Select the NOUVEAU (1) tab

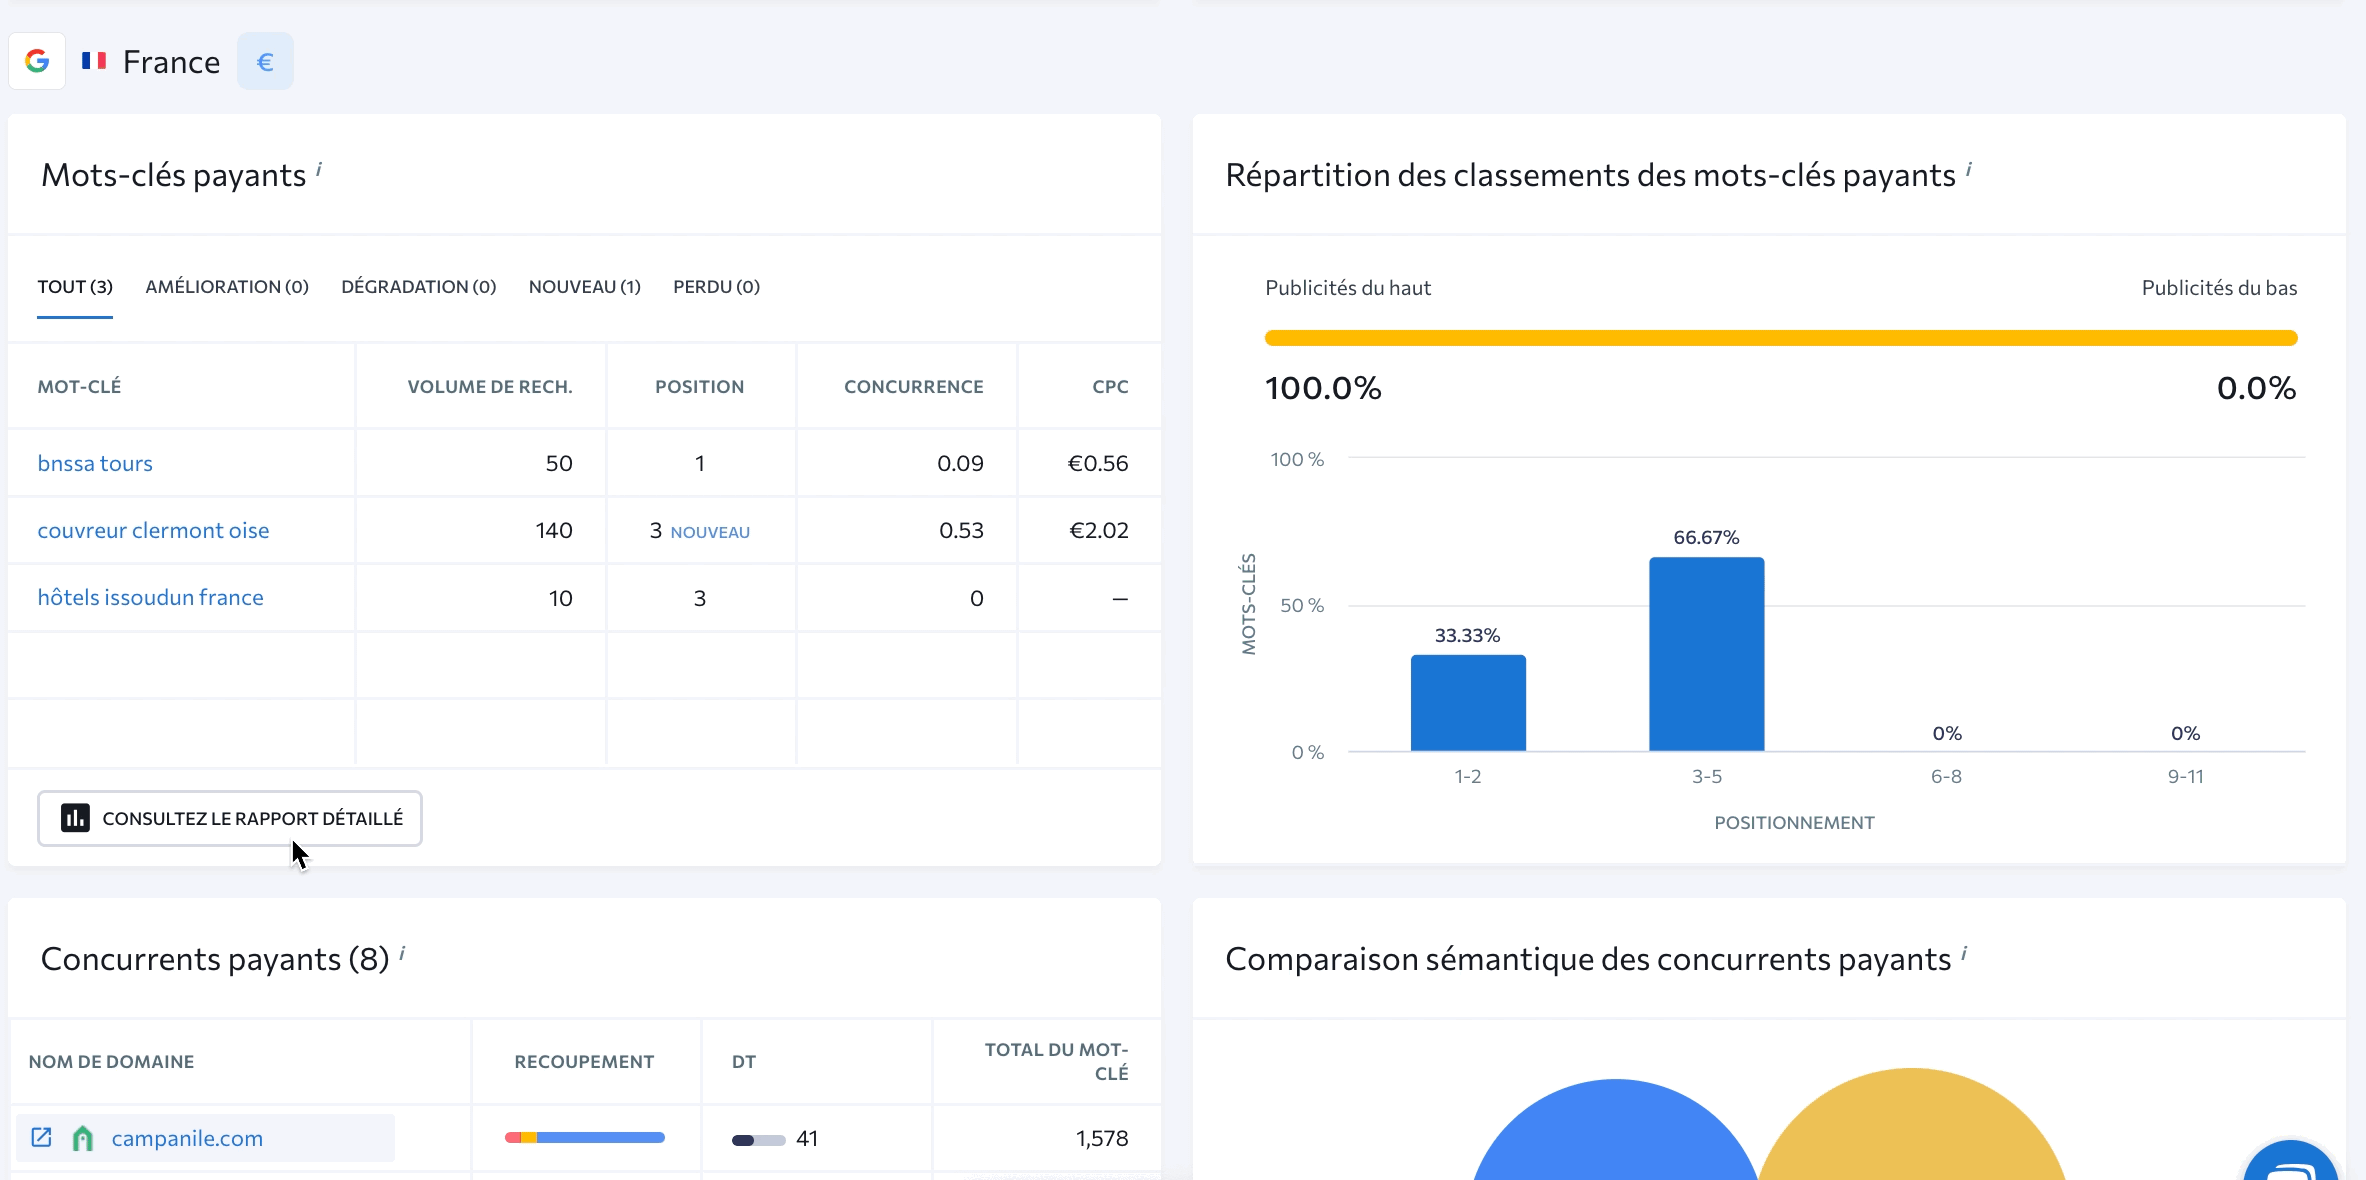pyautogui.click(x=584, y=287)
